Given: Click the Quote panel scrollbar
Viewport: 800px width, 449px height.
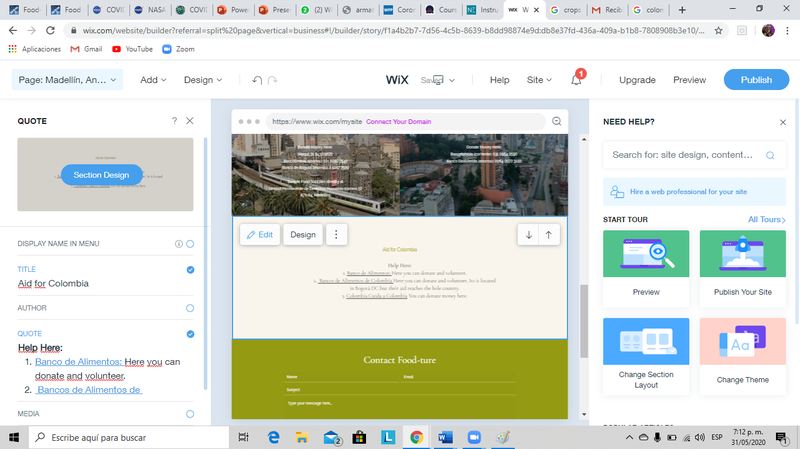Looking at the screenshot, I should 205,263.
